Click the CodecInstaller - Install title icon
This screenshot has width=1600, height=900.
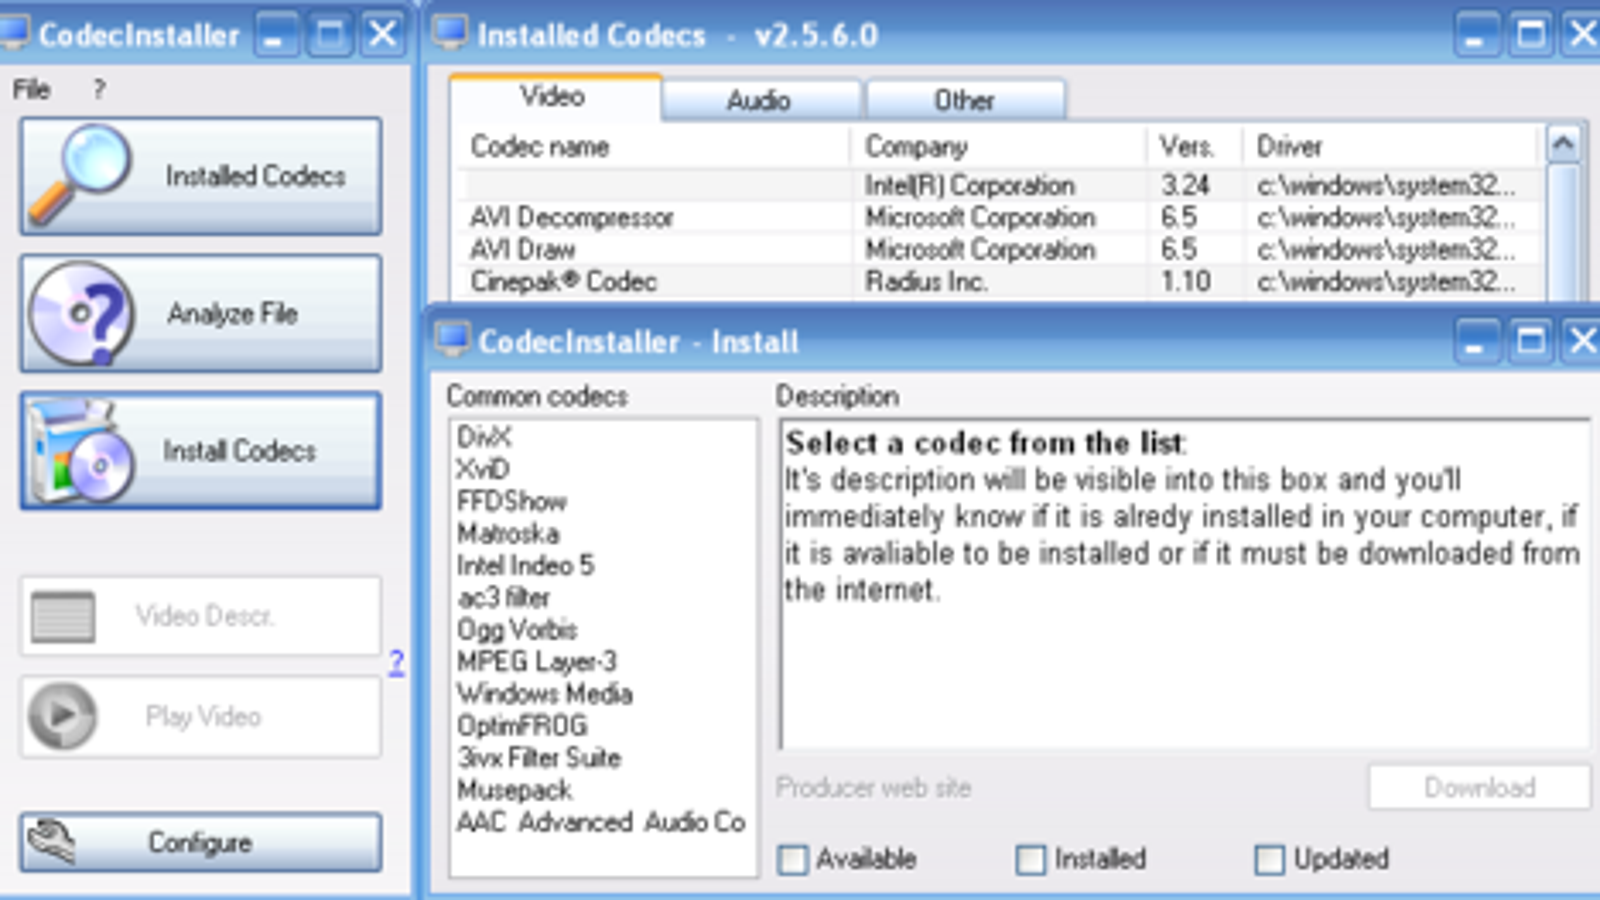pos(452,340)
